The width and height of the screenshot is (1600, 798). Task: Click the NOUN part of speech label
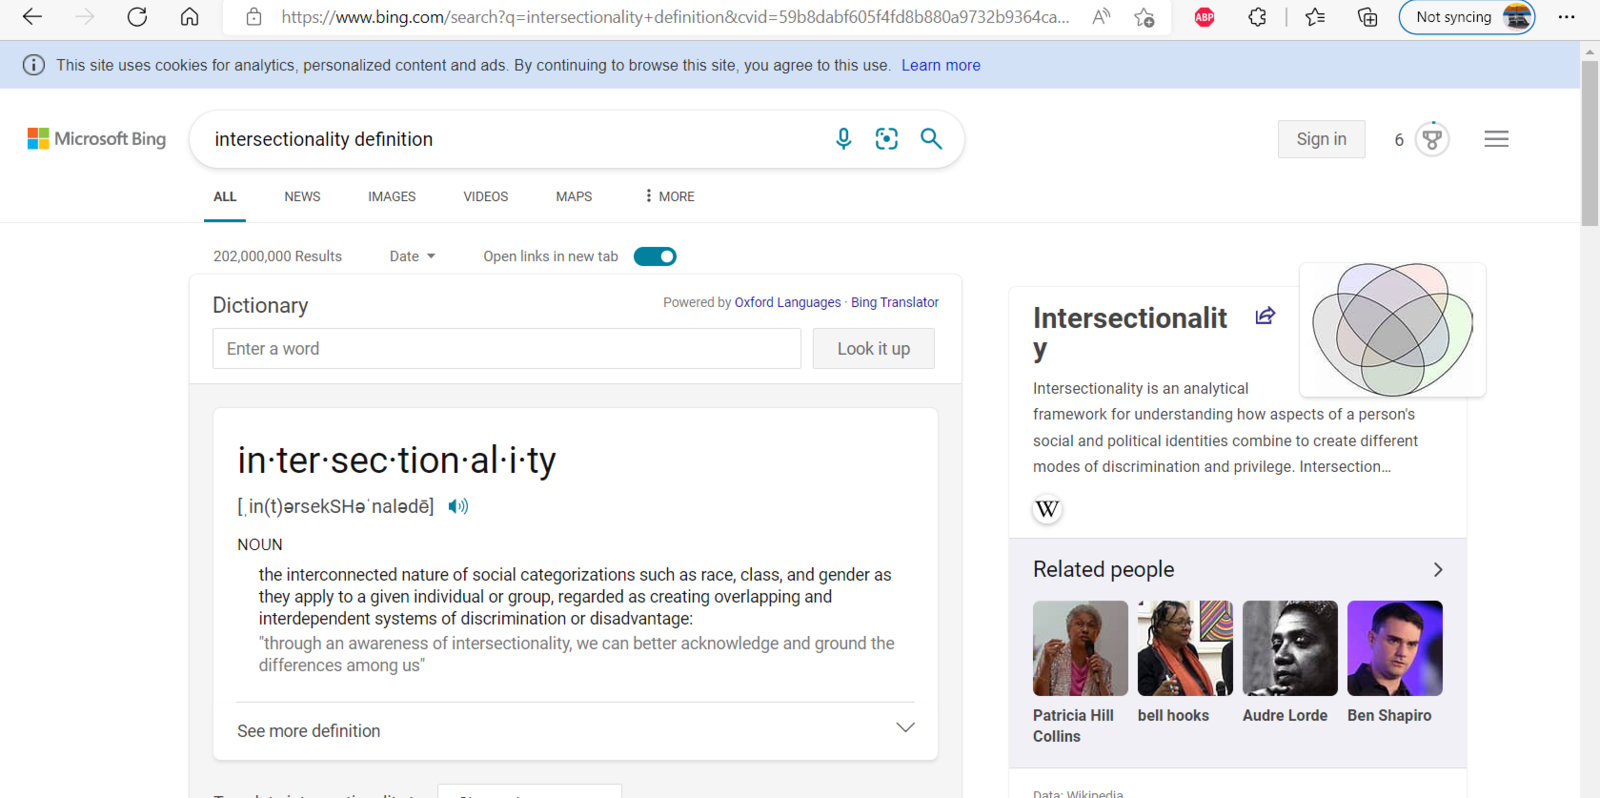260,545
